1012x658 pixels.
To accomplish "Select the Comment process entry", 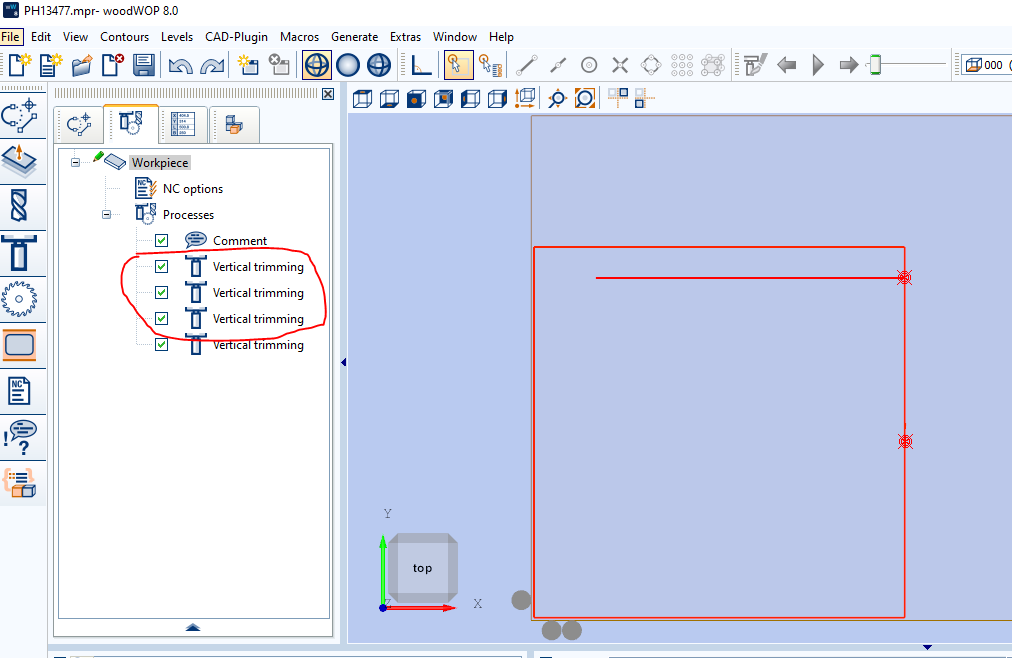I will [x=239, y=241].
